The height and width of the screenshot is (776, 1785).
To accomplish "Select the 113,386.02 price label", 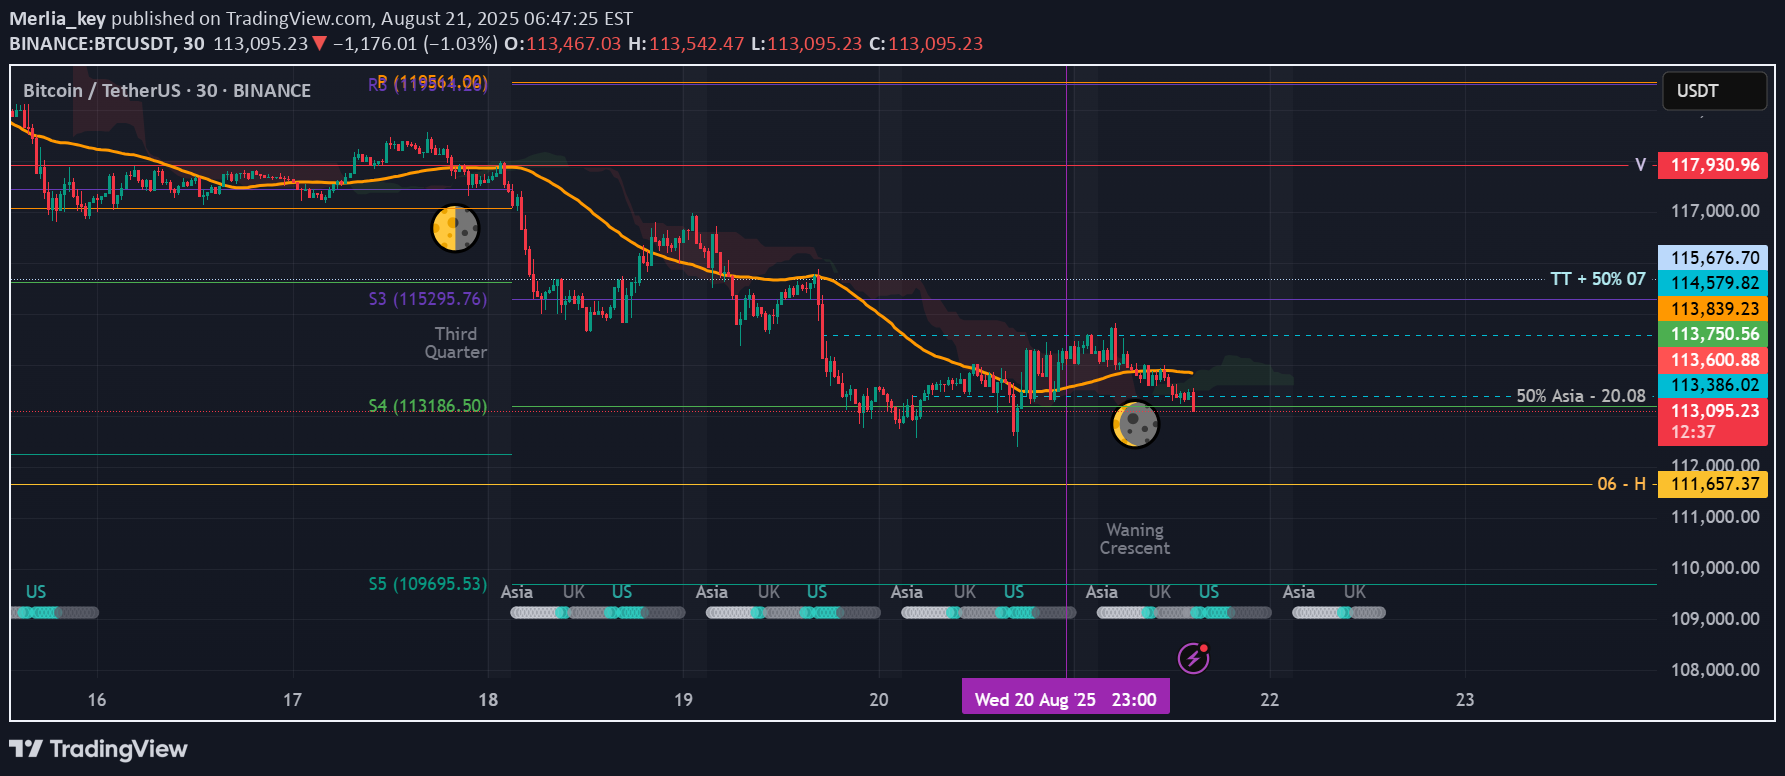I will pos(1713,385).
